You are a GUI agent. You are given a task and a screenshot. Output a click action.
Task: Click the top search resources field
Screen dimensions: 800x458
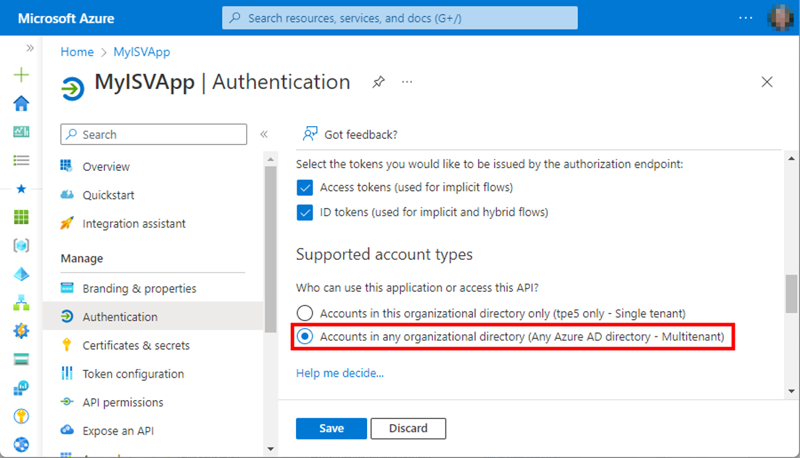pos(400,18)
